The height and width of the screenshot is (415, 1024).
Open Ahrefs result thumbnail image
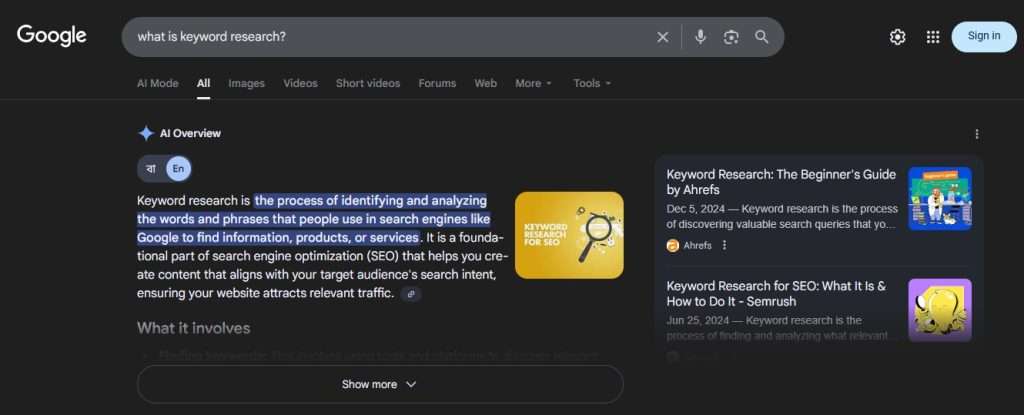939,199
